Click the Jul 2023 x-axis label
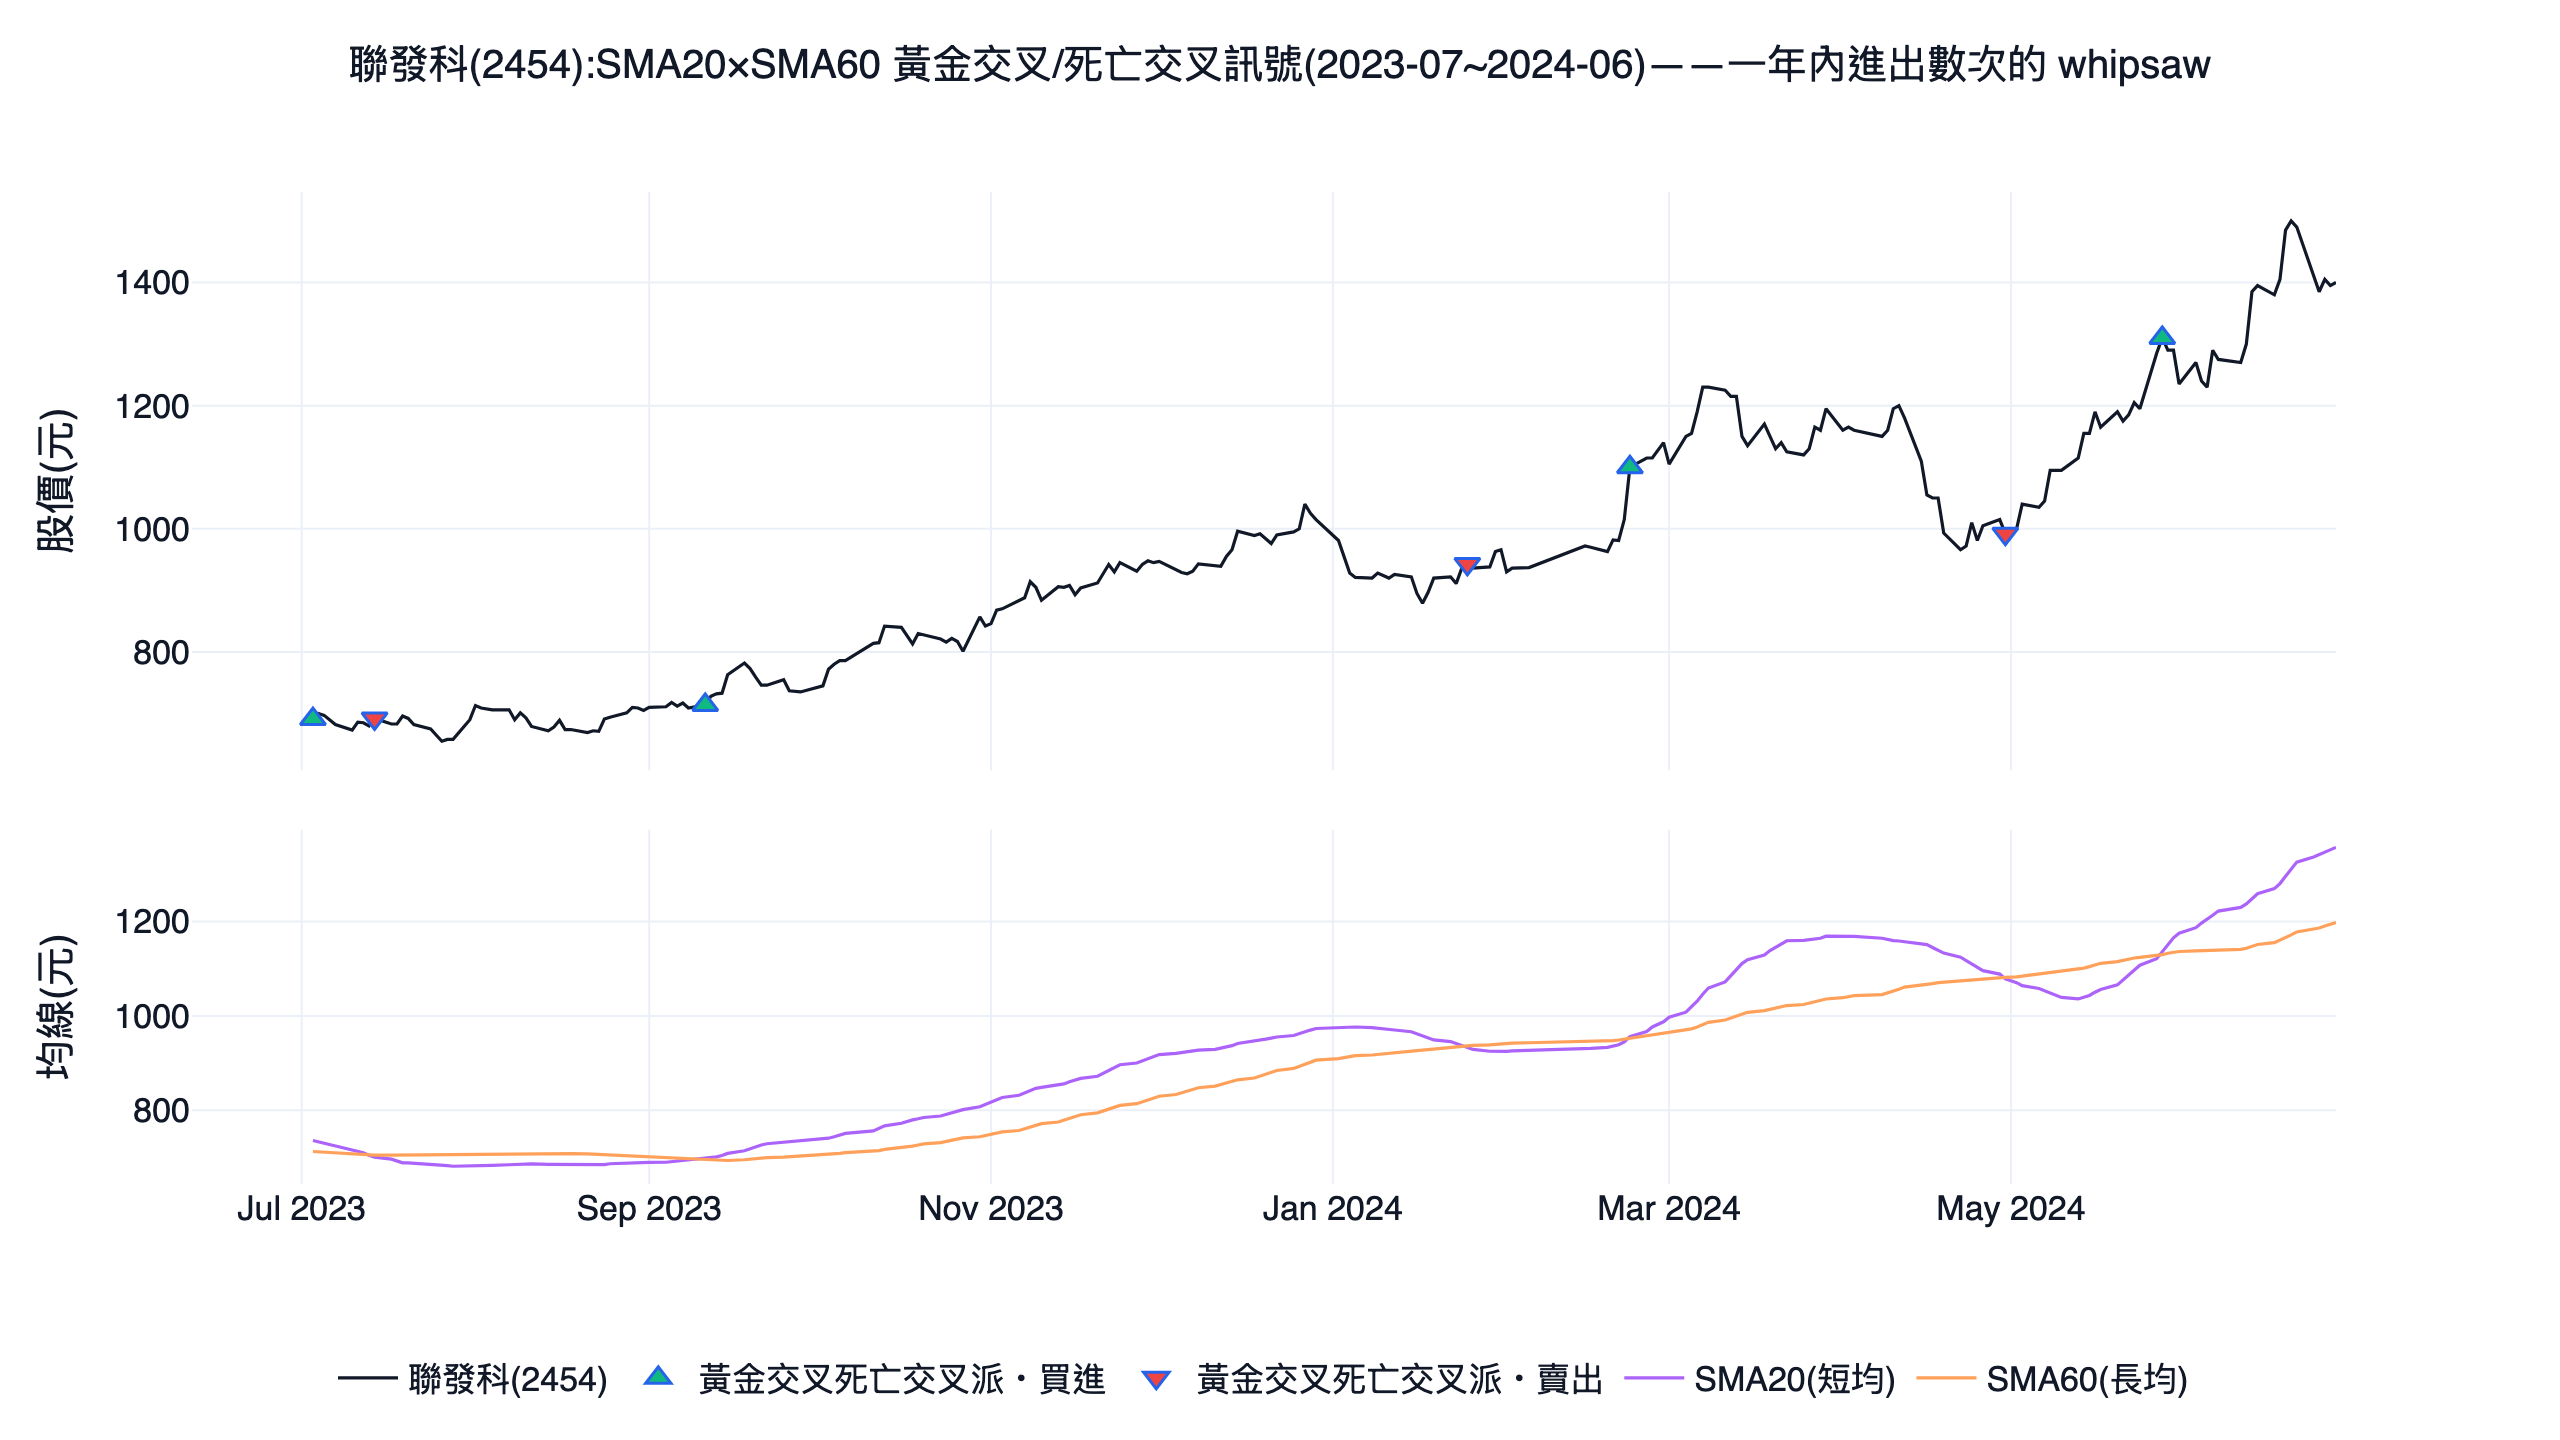 coord(301,1209)
